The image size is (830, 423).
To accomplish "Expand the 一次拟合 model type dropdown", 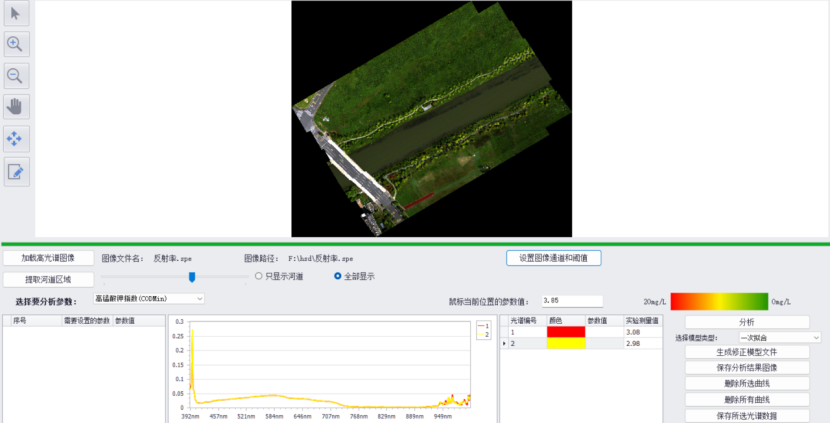I will point(779,338).
